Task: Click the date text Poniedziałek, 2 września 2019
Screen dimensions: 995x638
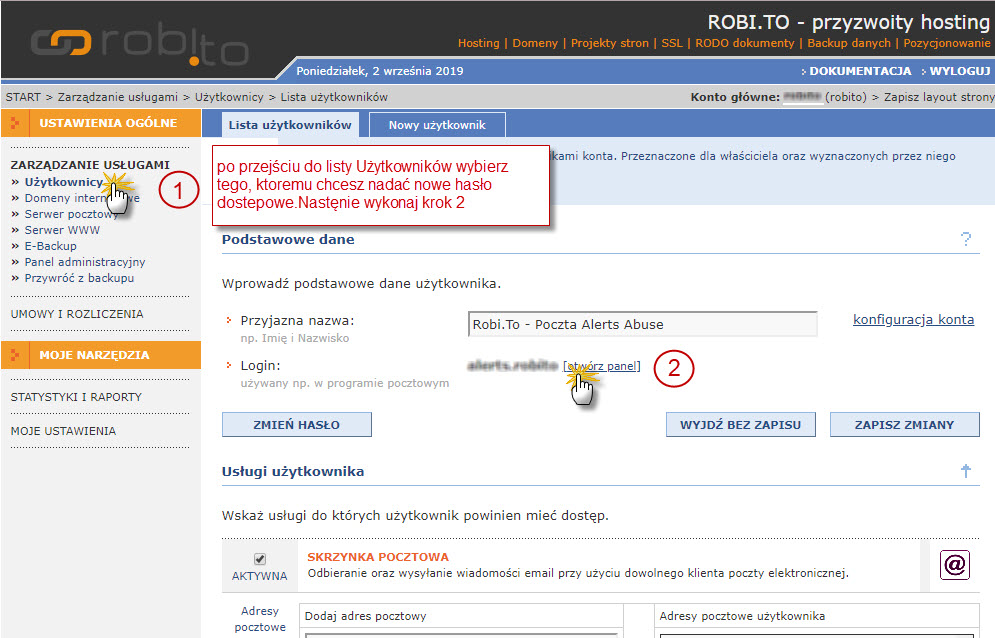Action: coord(379,71)
